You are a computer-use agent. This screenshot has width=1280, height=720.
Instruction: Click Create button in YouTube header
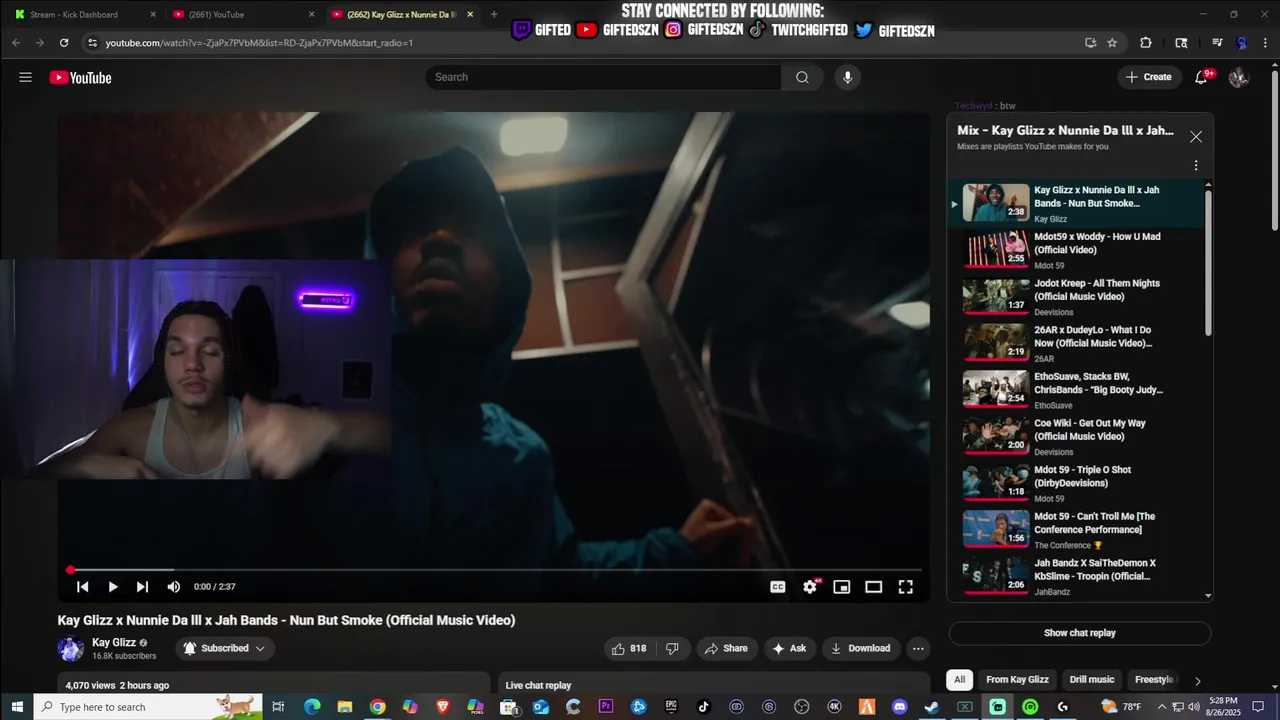pyautogui.click(x=1148, y=77)
